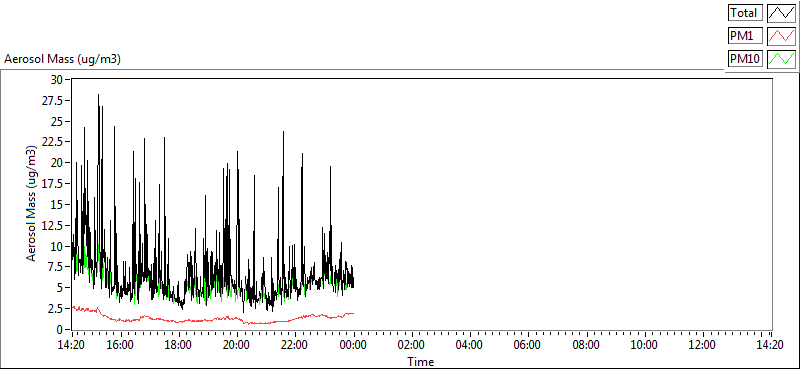Select the Total legend label
The height and width of the screenshot is (369, 800).
coord(744,12)
